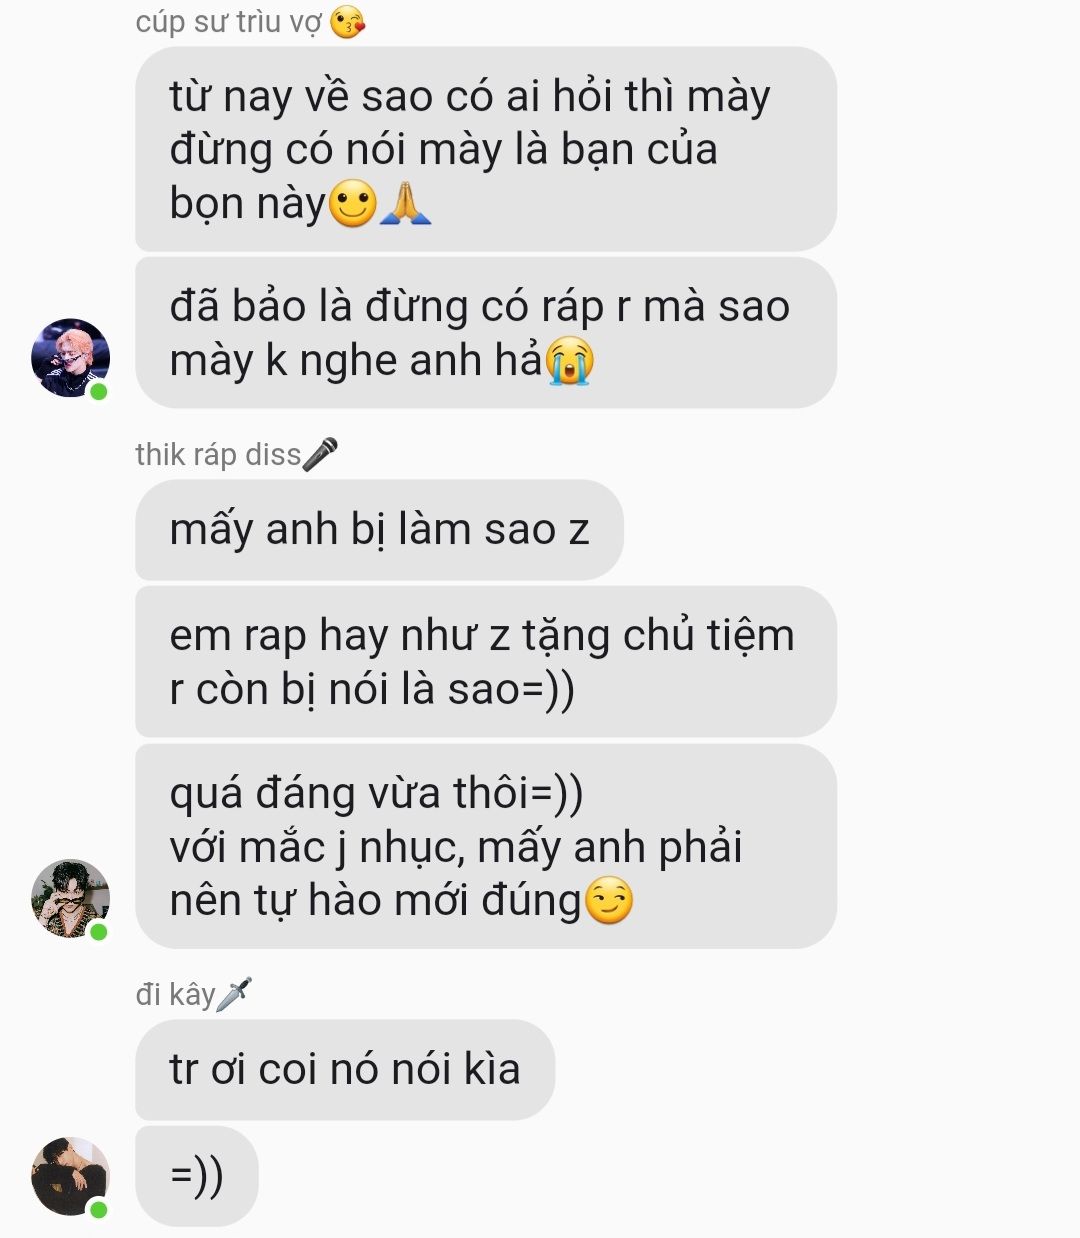The image size is (1080, 1238).
Task: Tap the sender name 'đi kây'
Action: click(x=175, y=994)
